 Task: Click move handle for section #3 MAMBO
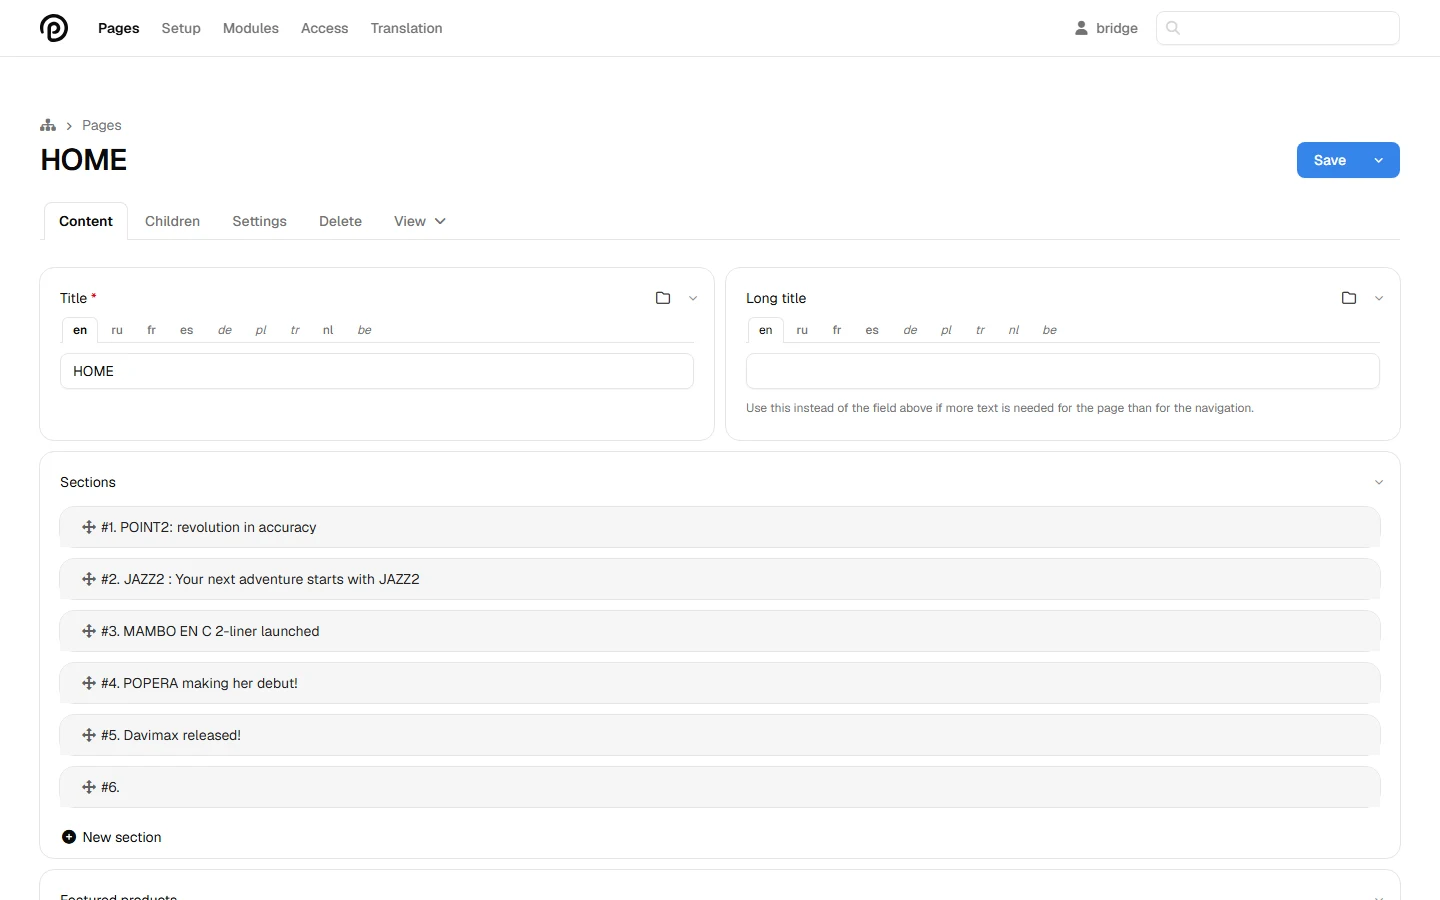89,631
